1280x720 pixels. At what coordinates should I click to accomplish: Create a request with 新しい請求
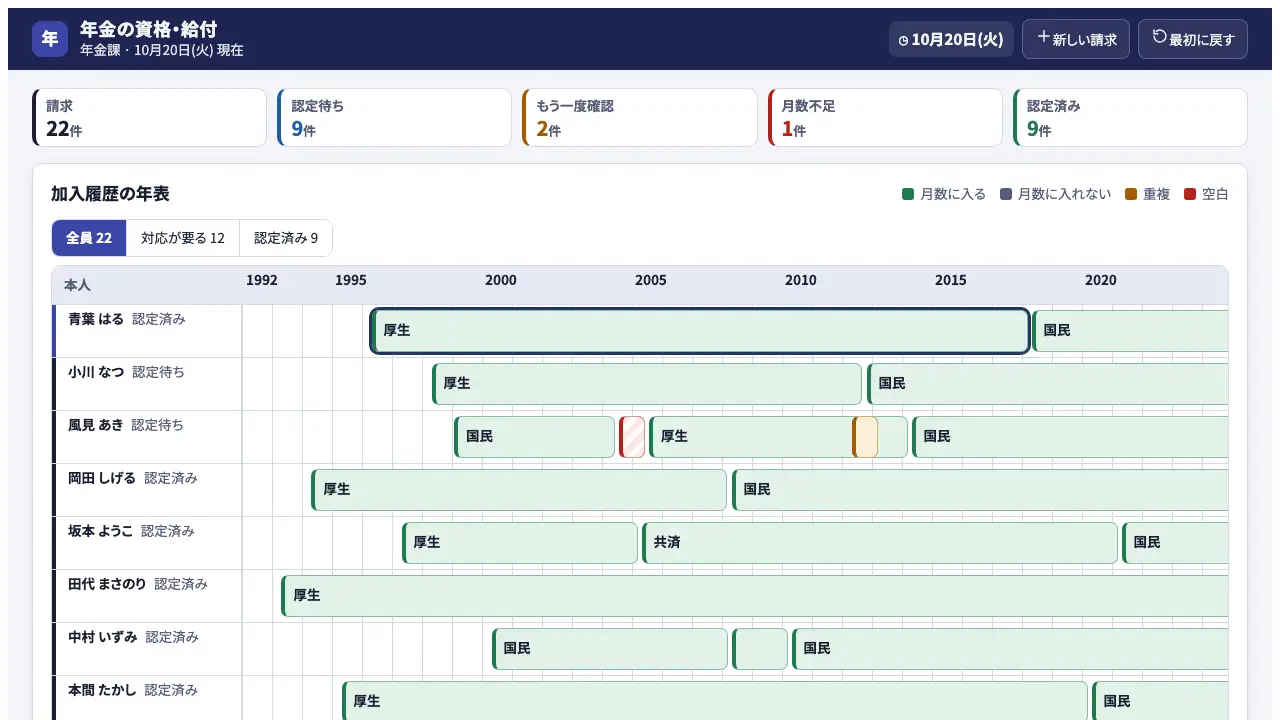(1076, 39)
